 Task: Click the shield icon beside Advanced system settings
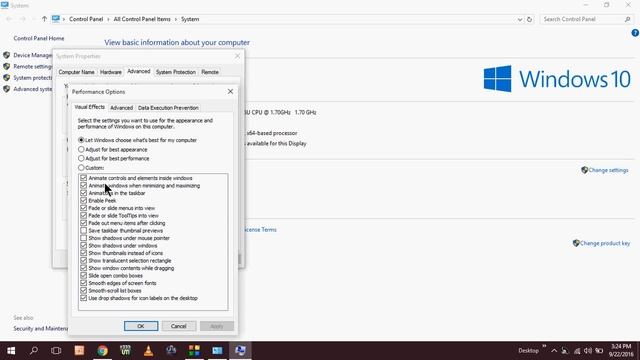coord(7,89)
